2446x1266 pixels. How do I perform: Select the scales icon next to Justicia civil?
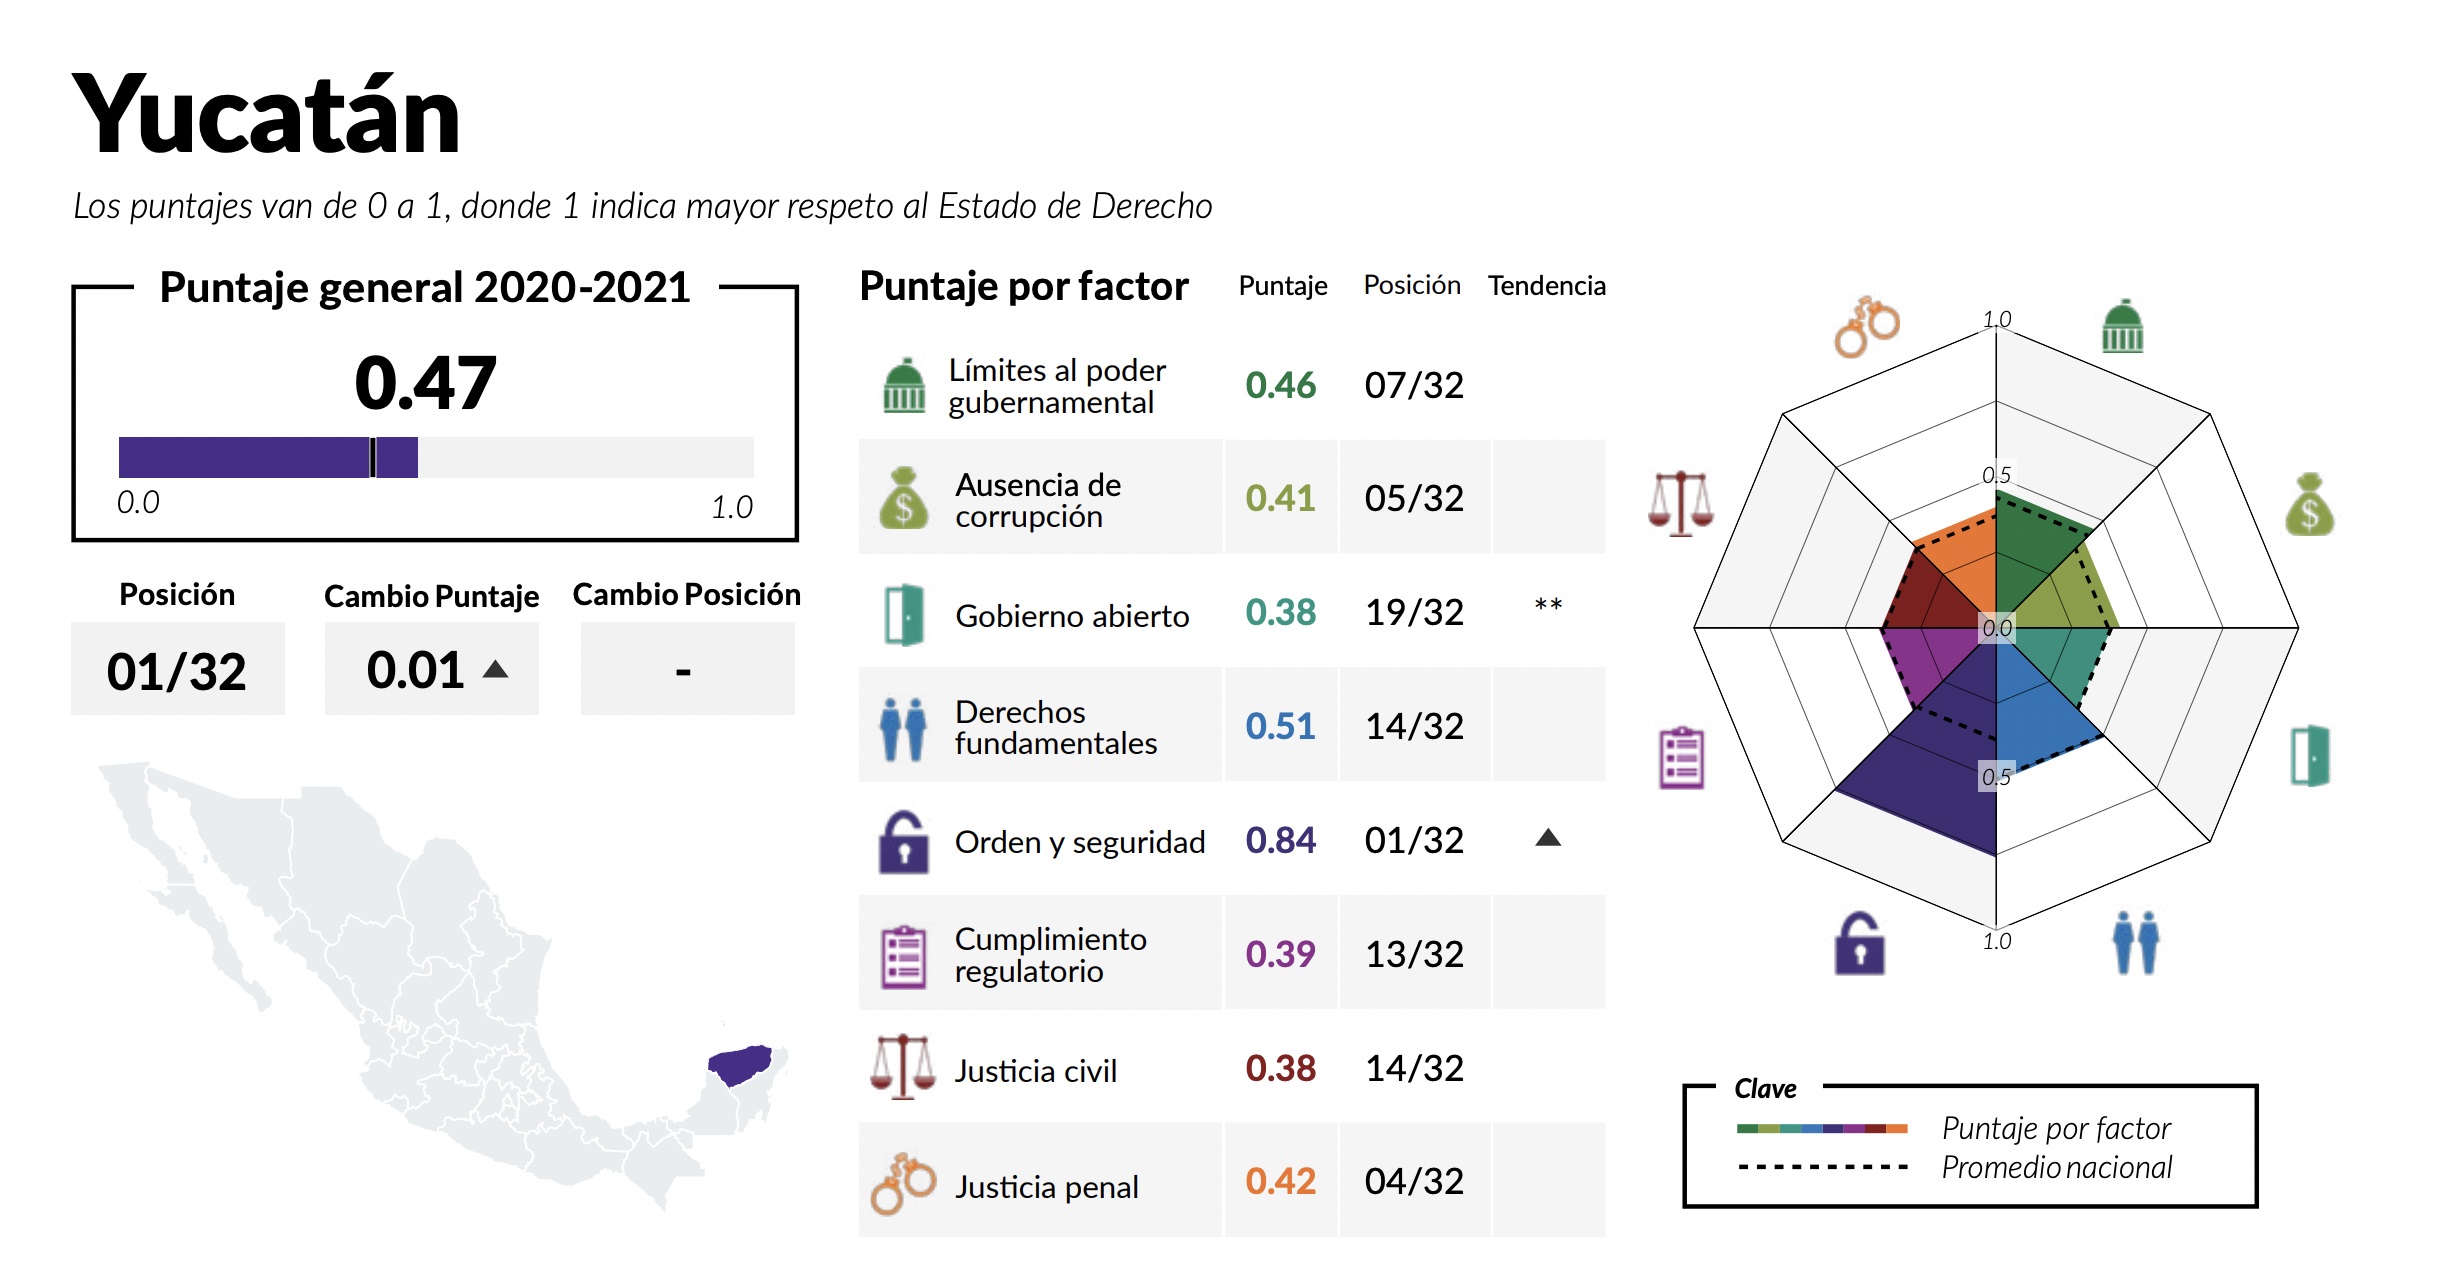pos(903,1067)
